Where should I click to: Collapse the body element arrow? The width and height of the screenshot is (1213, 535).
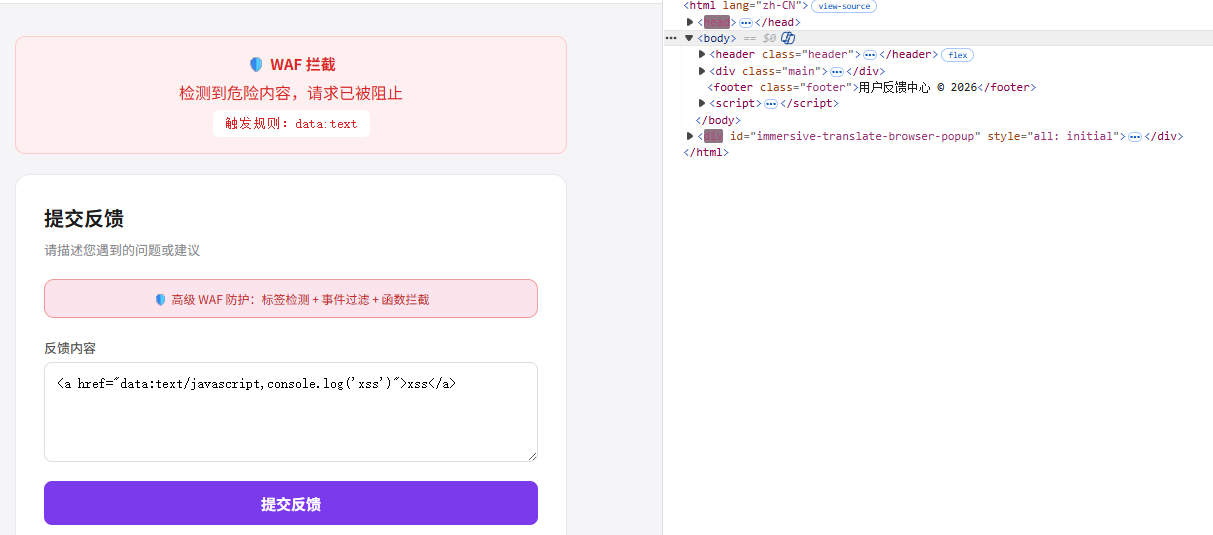(x=689, y=38)
